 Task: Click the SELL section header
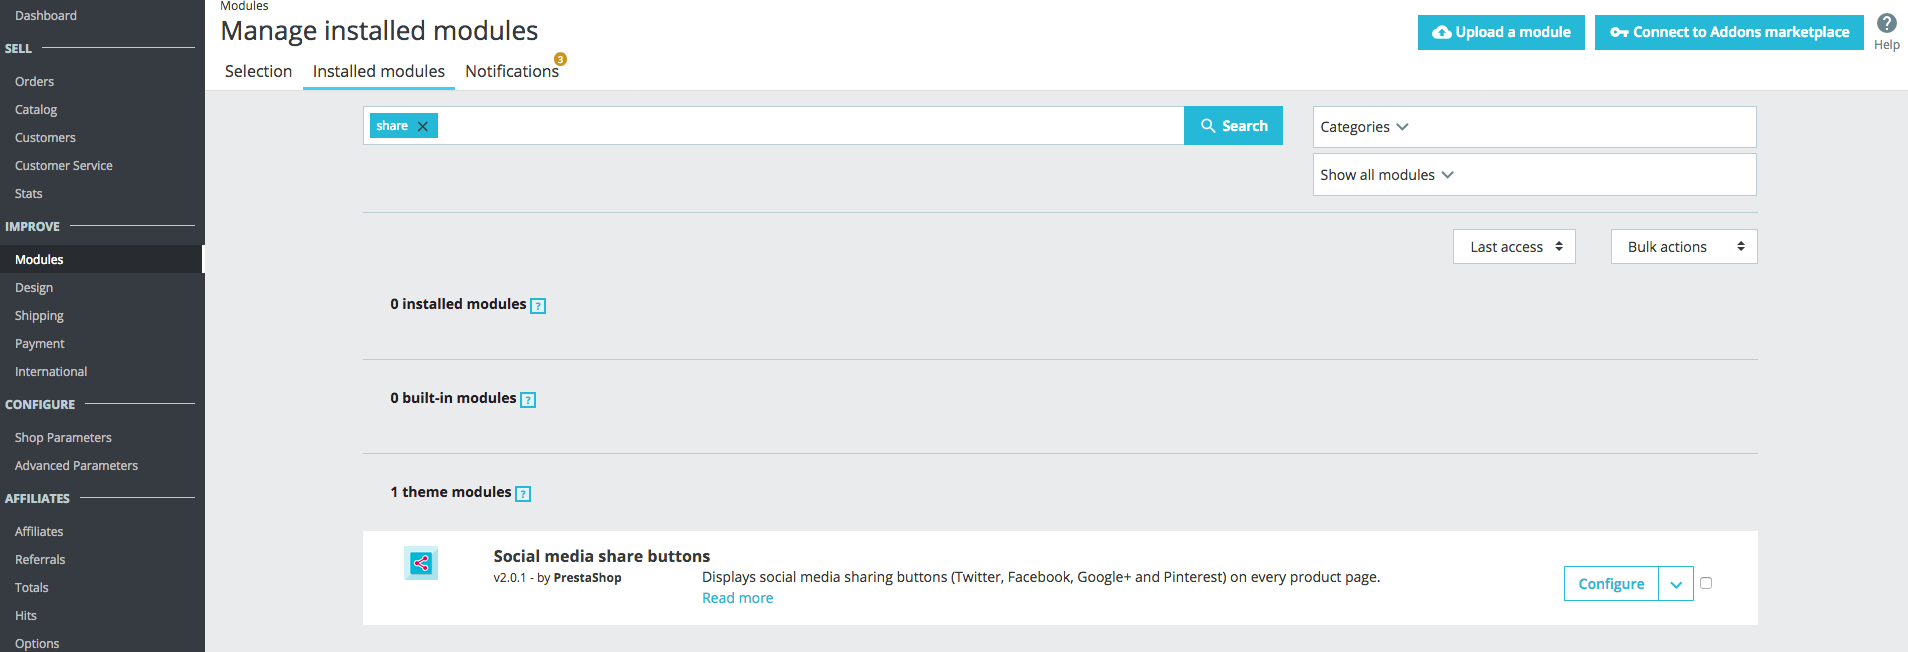click(18, 48)
